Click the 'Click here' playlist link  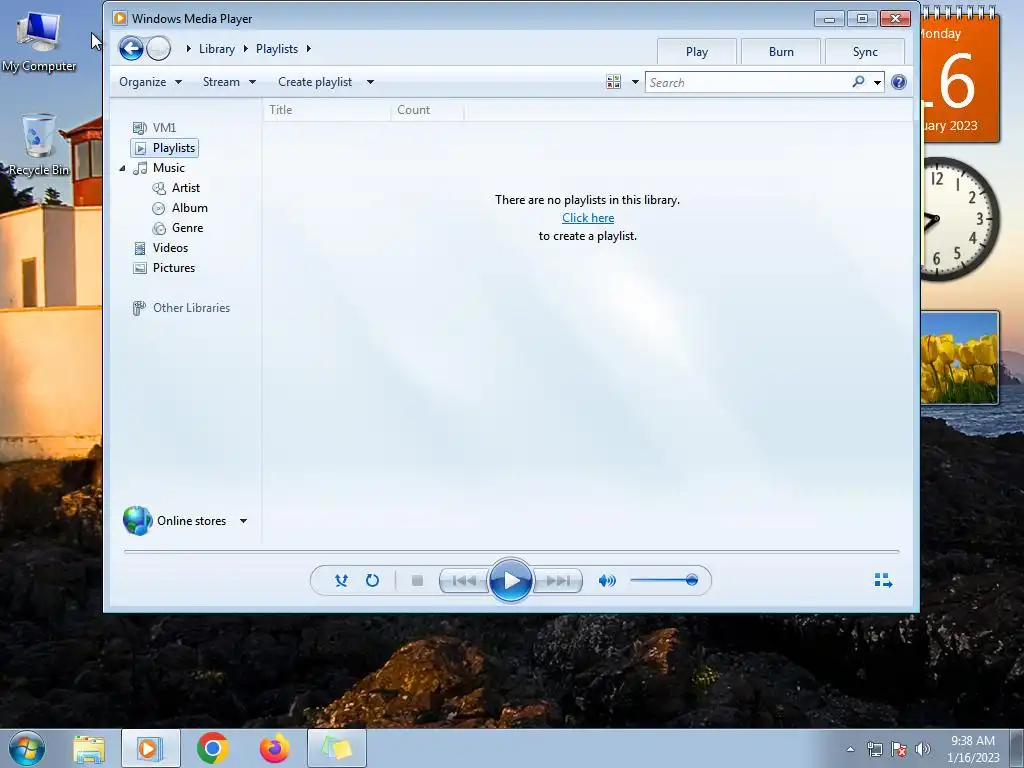click(588, 217)
